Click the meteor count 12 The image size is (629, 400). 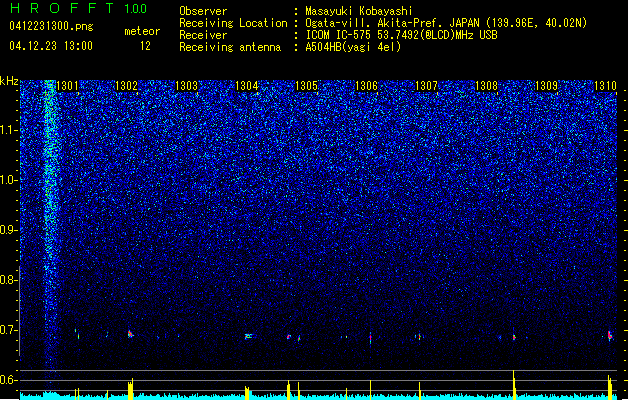145,46
